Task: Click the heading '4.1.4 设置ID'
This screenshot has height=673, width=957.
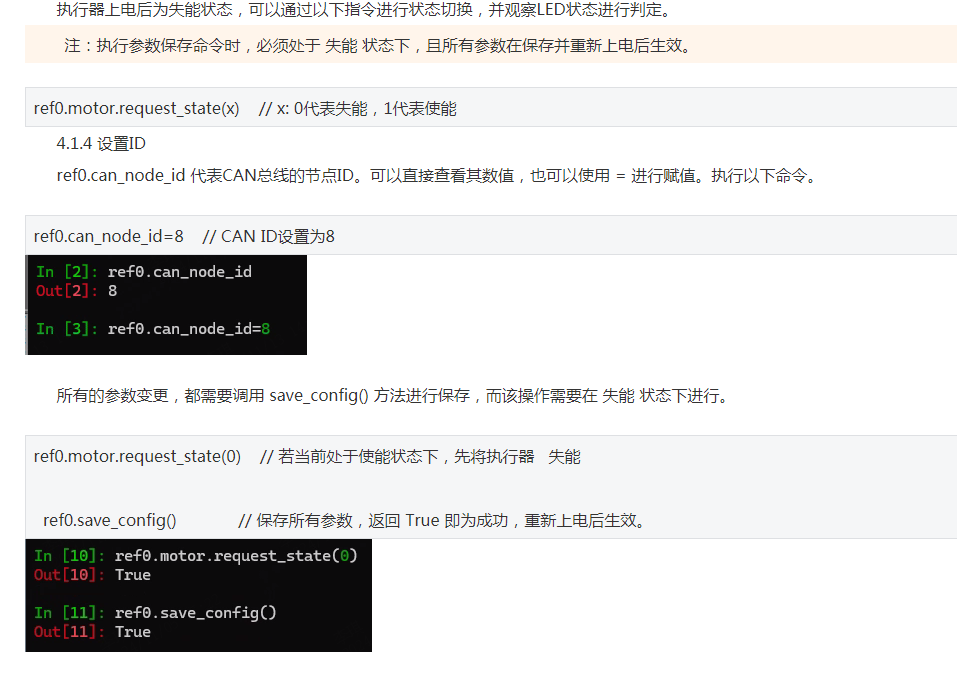Action: click(x=101, y=144)
